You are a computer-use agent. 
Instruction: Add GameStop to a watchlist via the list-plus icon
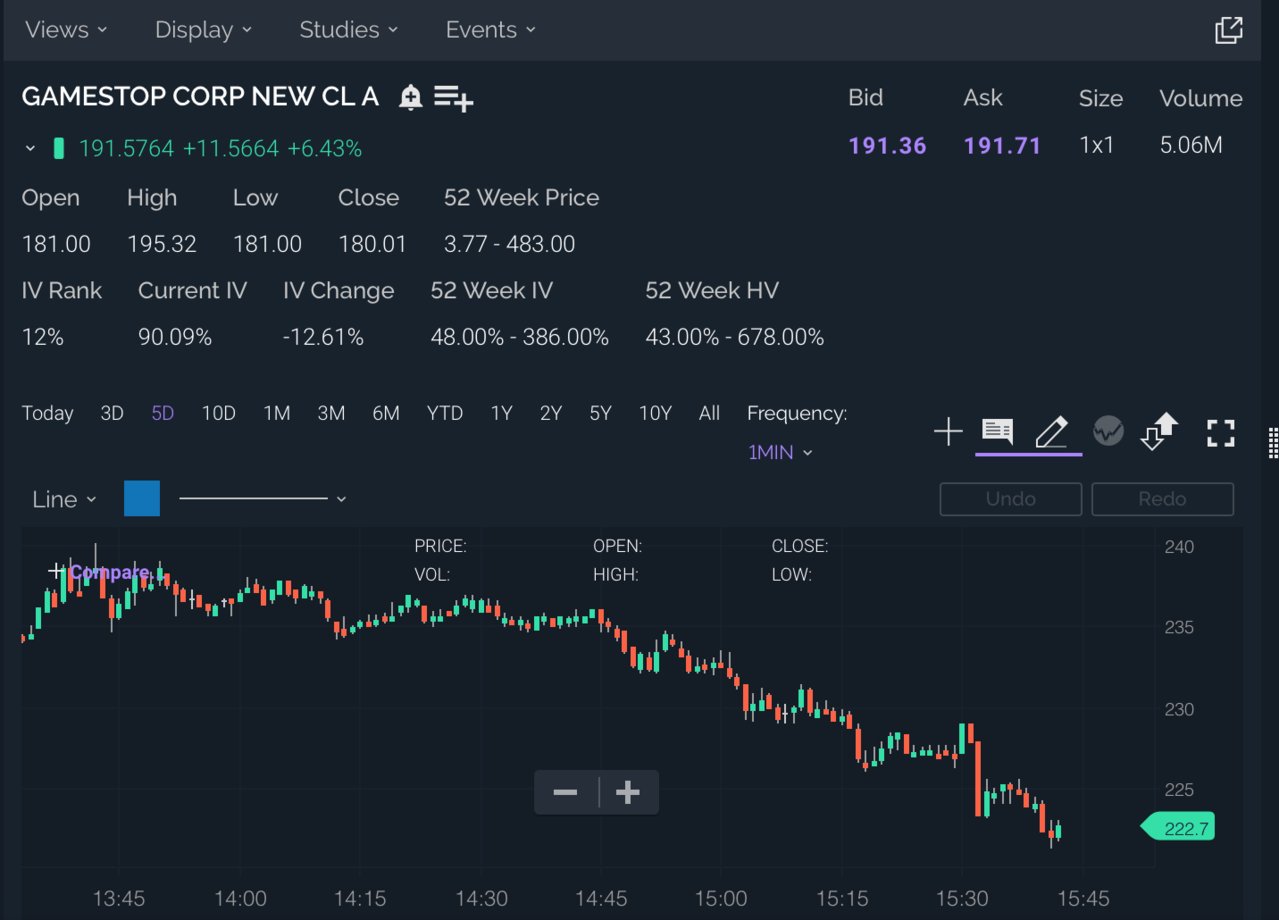453,98
